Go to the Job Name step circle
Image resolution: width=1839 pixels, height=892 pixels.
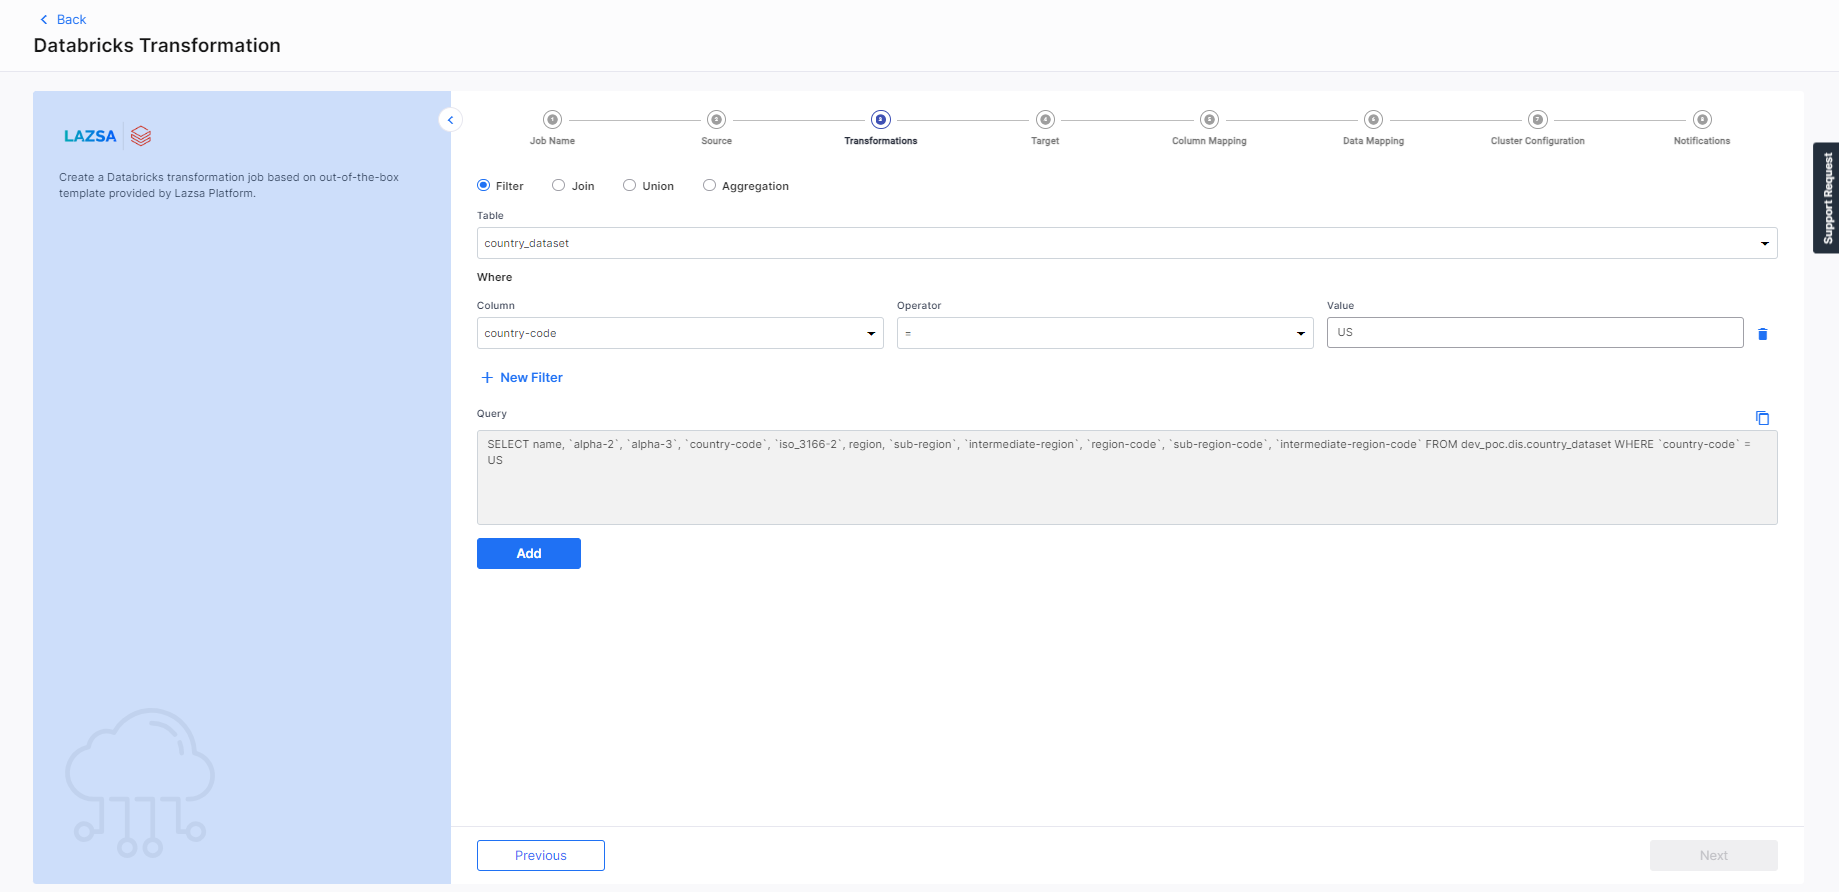pos(552,120)
